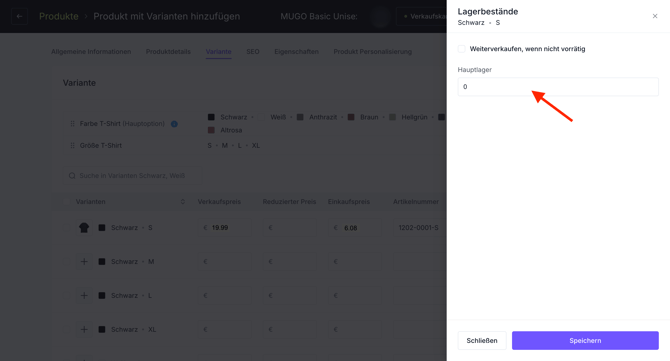Click the Braun color swatch
The width and height of the screenshot is (670, 361).
[x=351, y=117]
